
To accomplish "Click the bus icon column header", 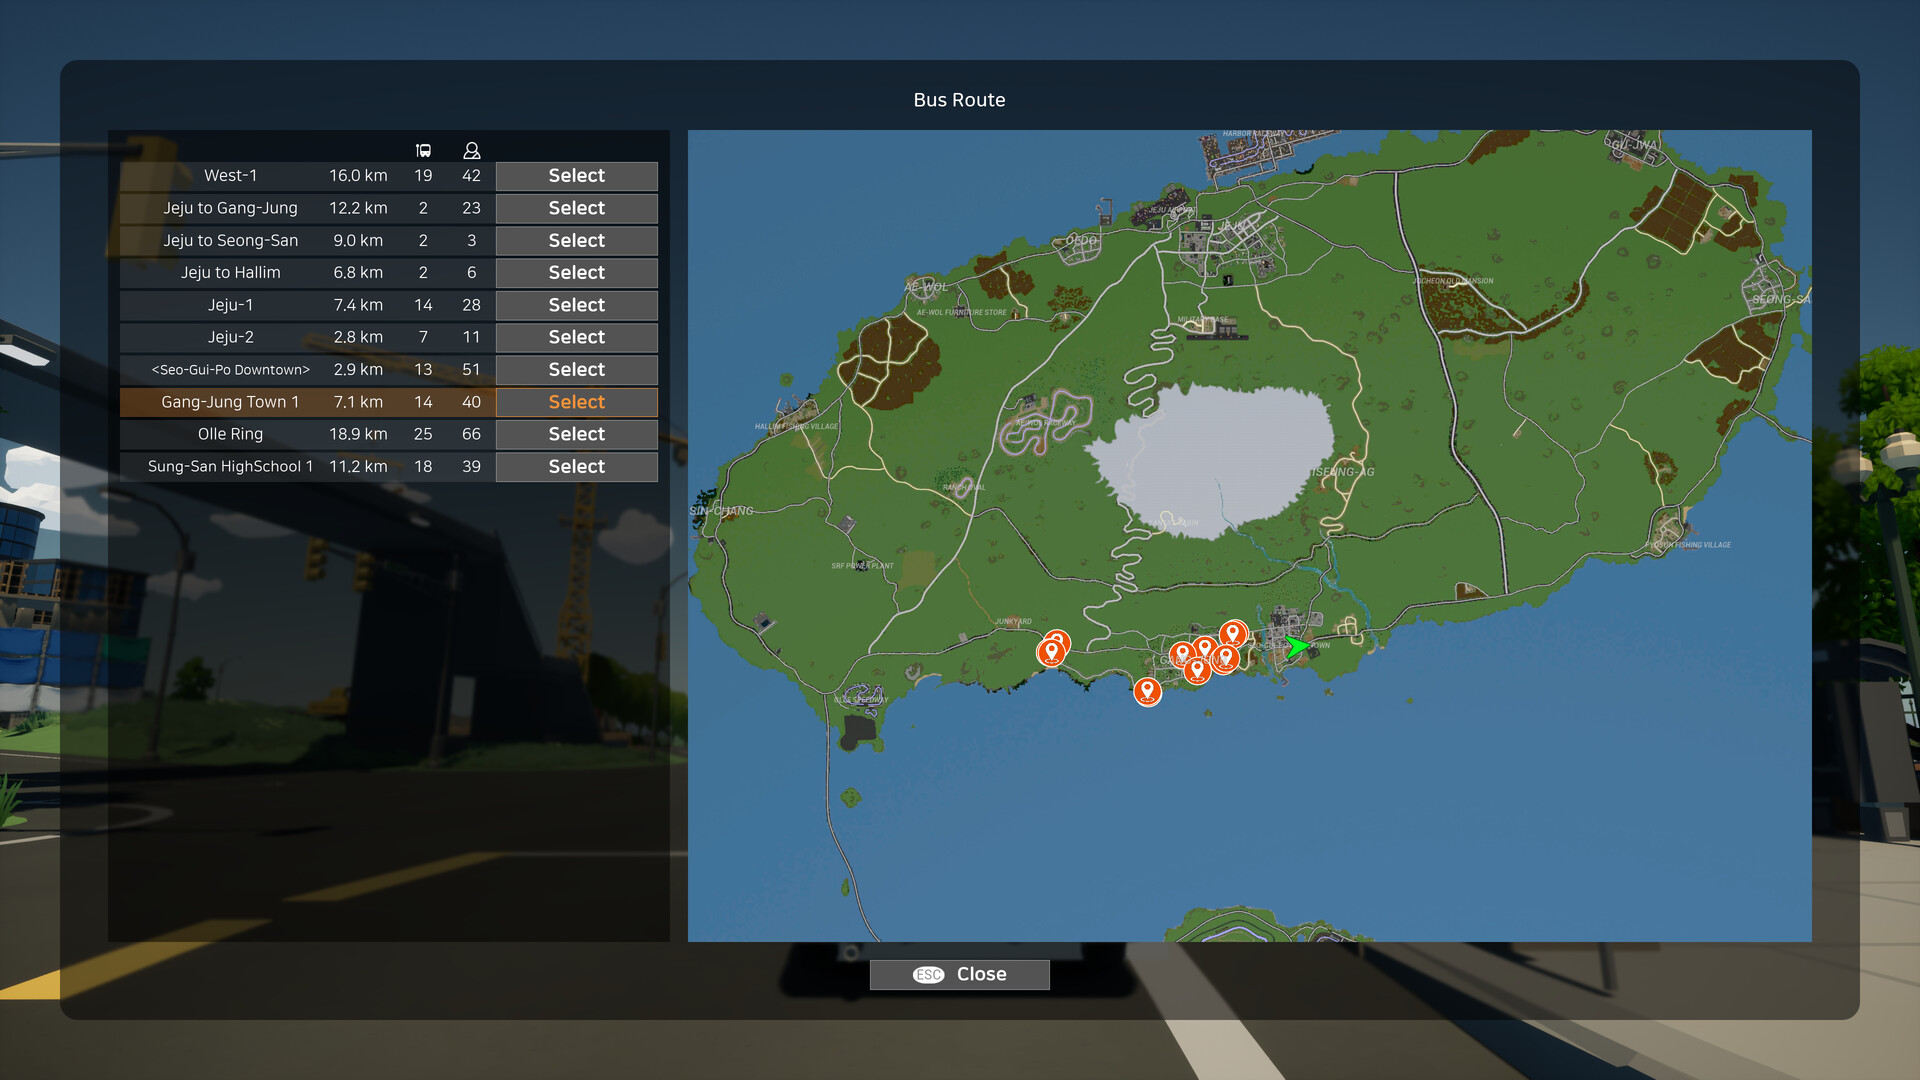I will click(423, 150).
